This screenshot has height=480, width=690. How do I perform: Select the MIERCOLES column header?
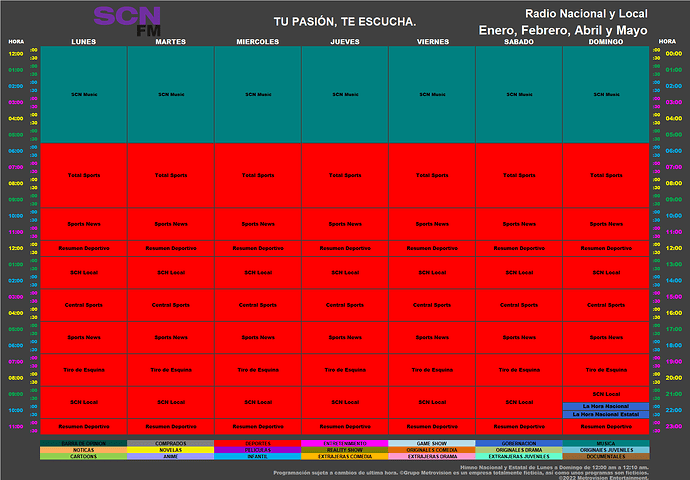[x=258, y=42]
